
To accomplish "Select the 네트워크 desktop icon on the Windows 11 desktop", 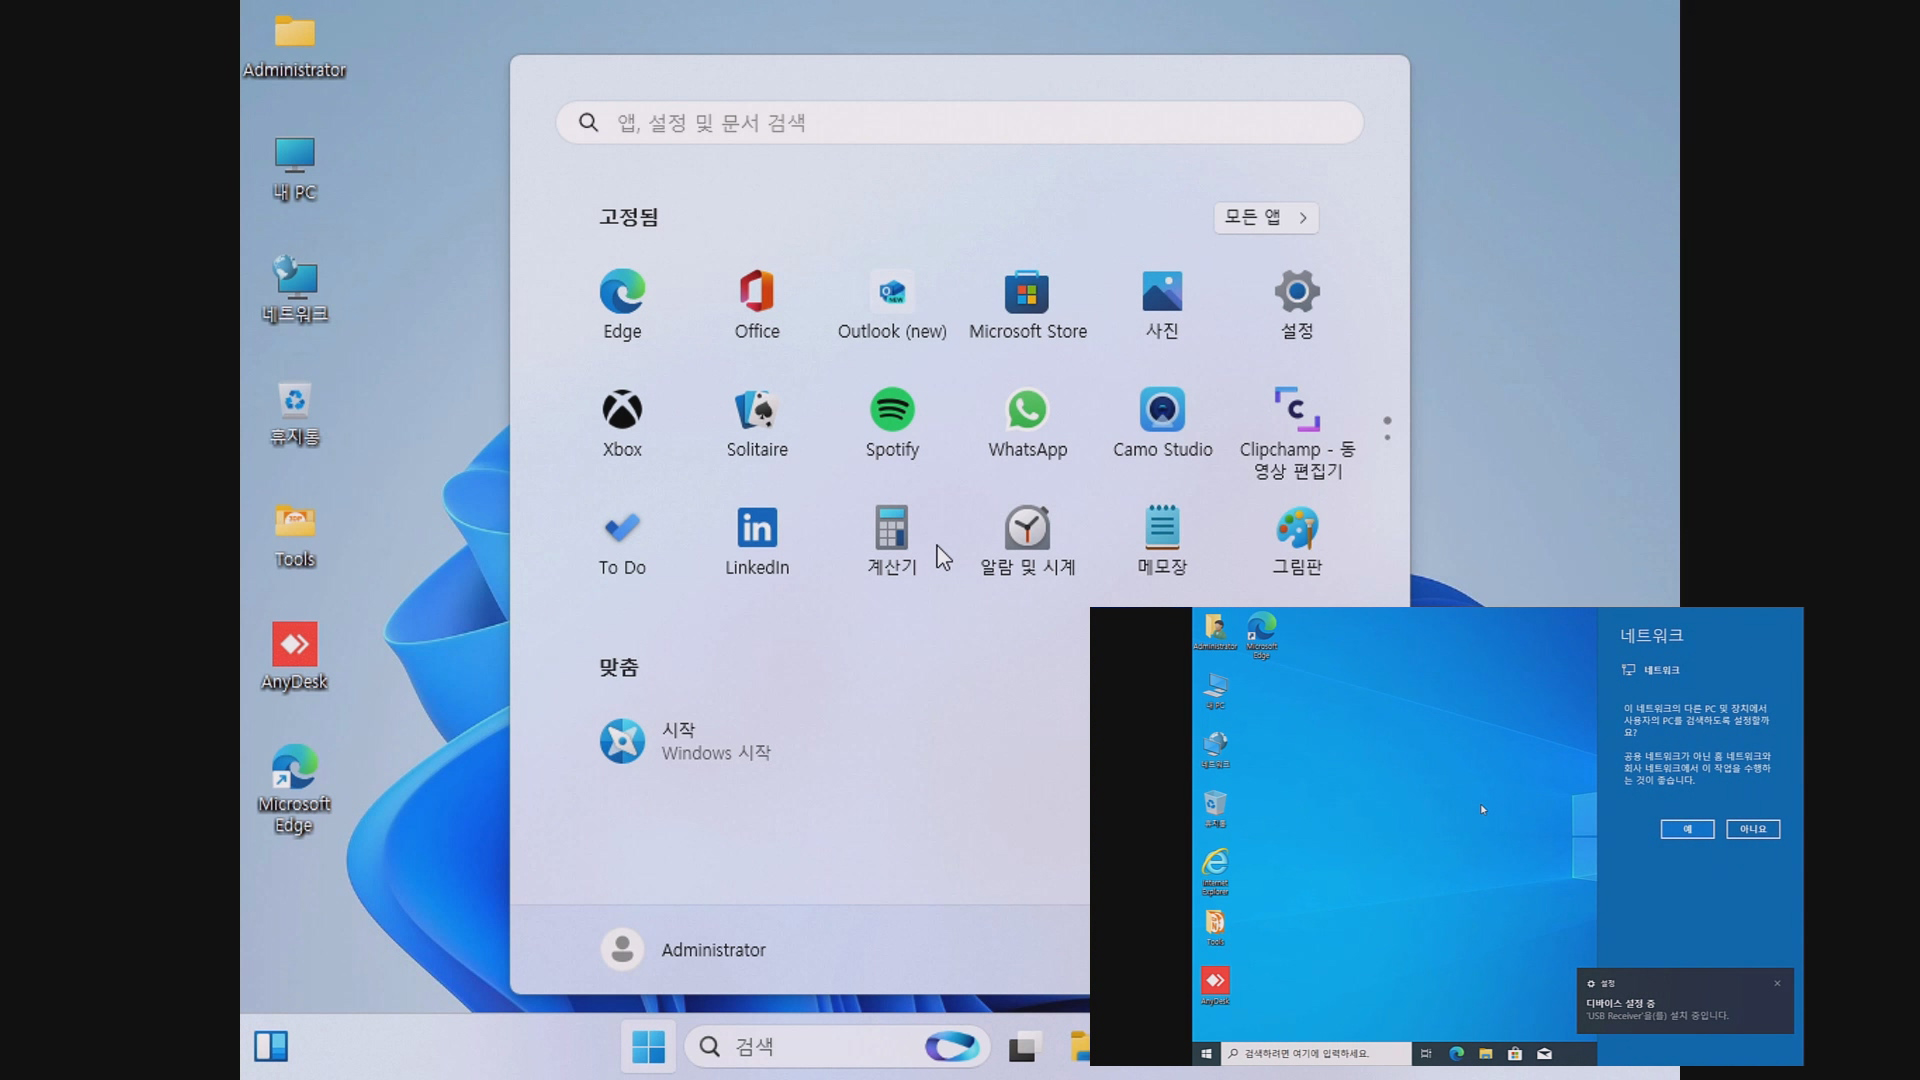I will point(295,290).
